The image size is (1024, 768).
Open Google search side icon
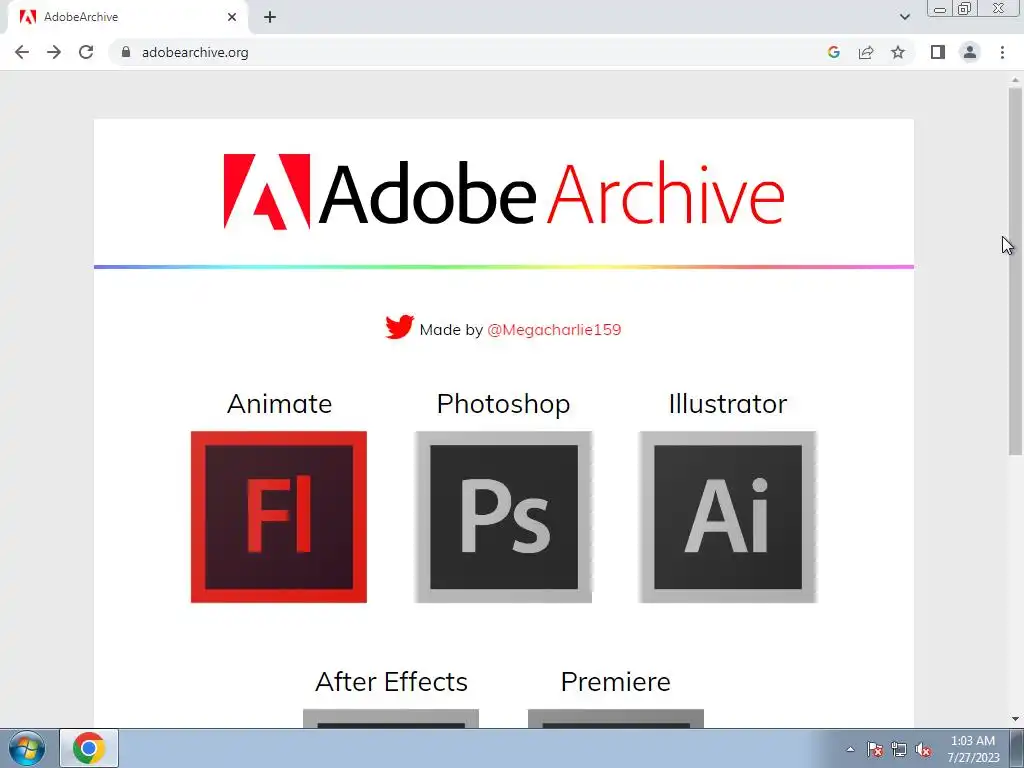point(833,52)
